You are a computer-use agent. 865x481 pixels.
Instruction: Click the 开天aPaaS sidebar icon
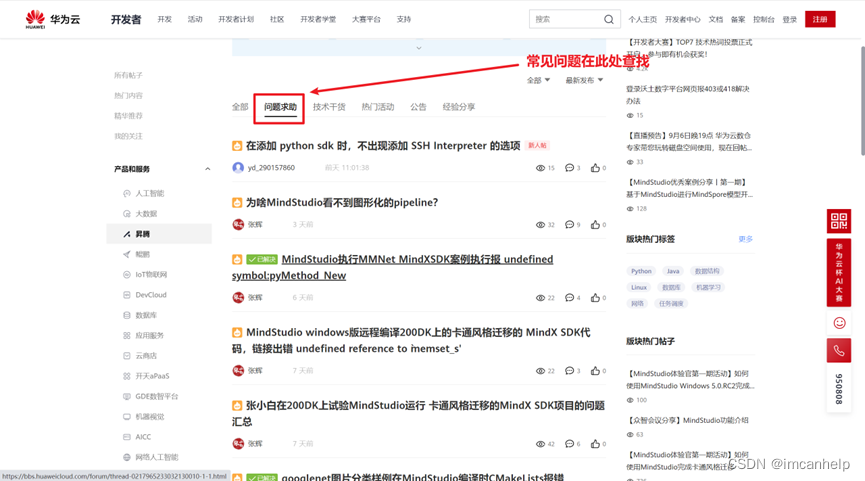coord(127,376)
